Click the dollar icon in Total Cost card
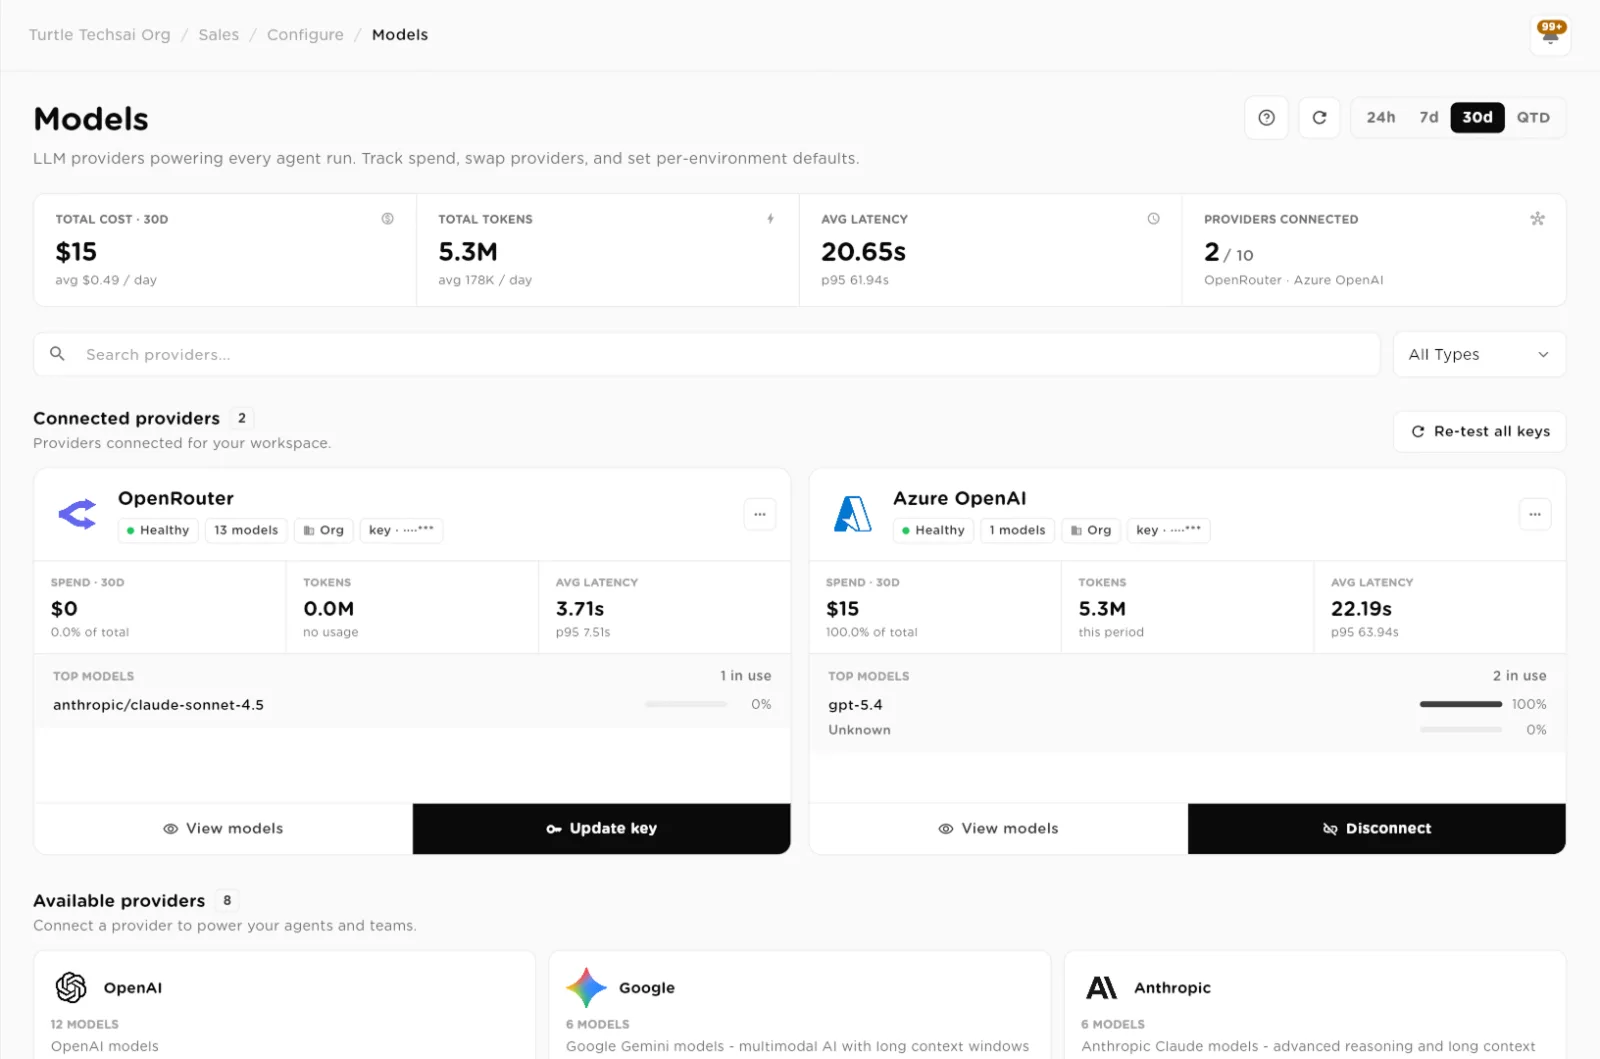The image size is (1600, 1059). pyautogui.click(x=387, y=219)
